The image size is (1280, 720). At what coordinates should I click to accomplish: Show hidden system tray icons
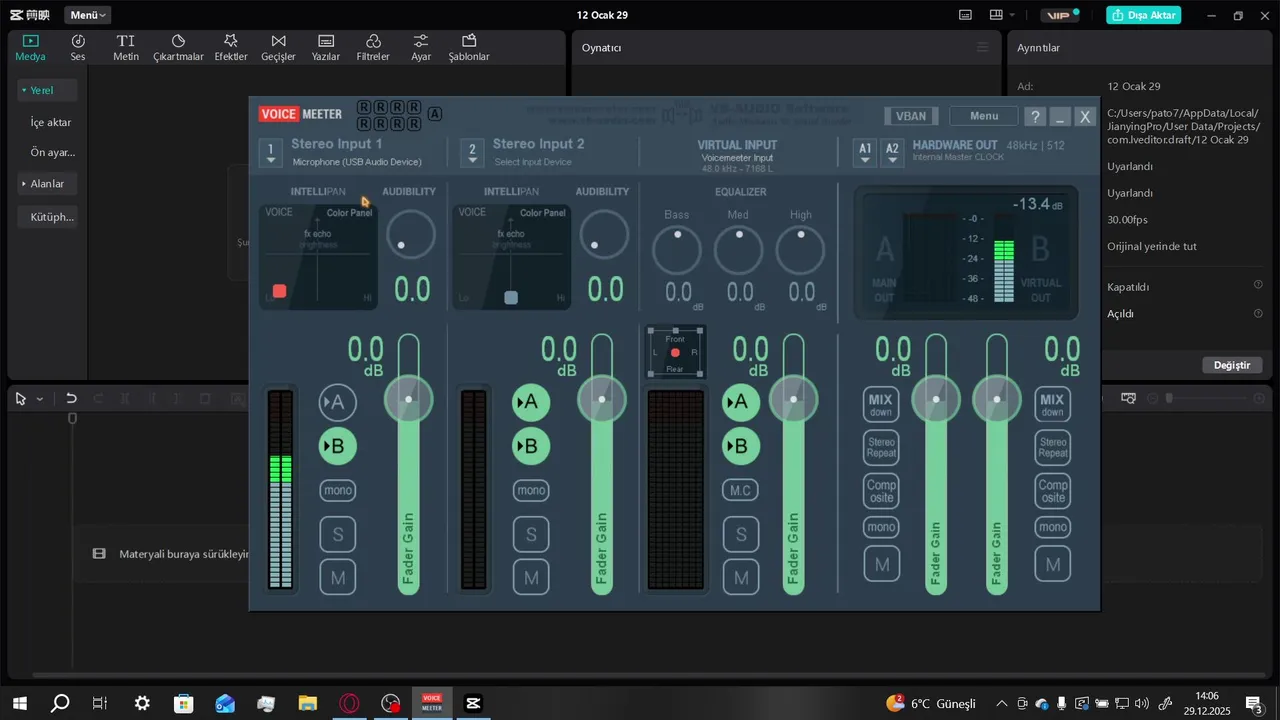pos(1002,704)
